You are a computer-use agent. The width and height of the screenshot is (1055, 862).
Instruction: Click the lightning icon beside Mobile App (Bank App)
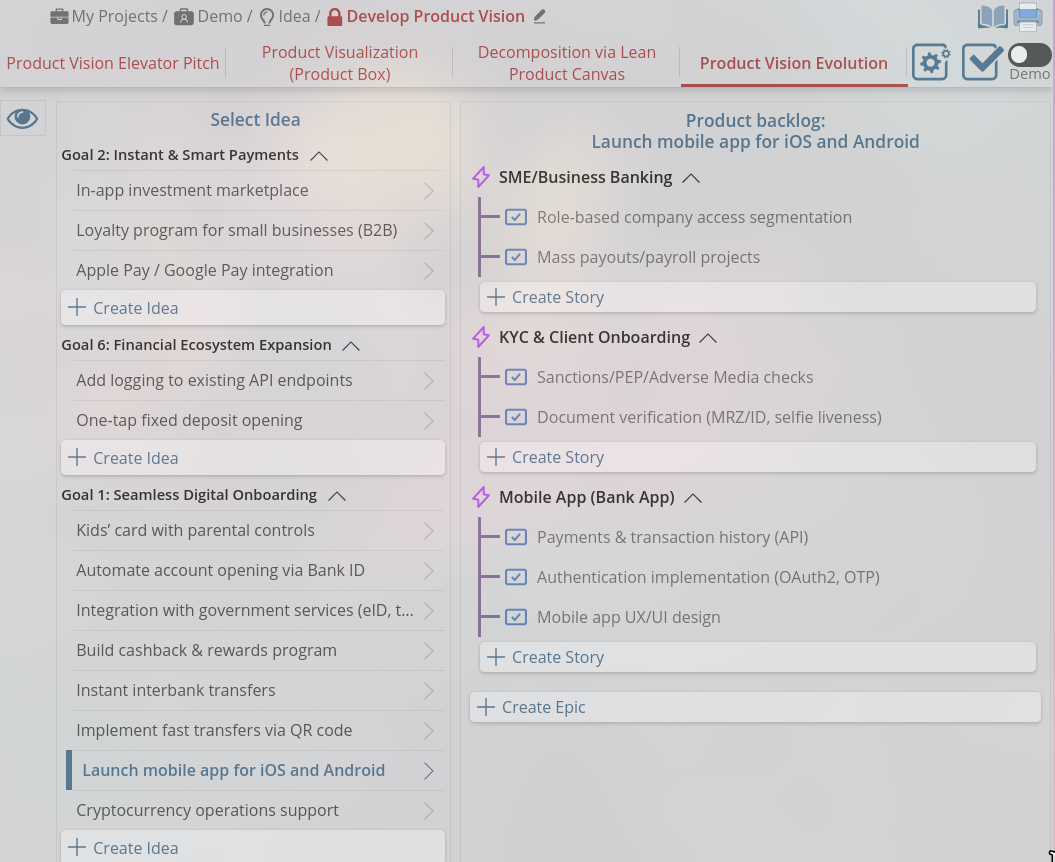coord(481,498)
